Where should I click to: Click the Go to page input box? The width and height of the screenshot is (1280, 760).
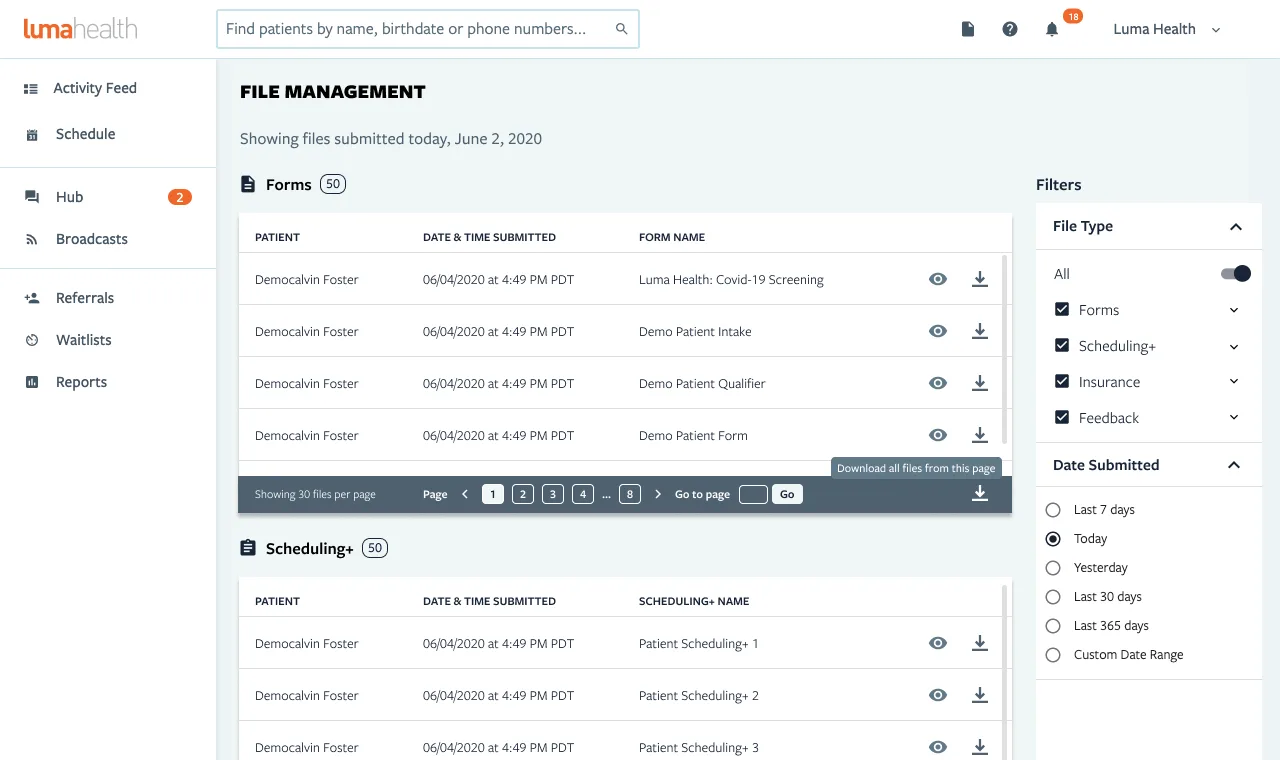pyautogui.click(x=753, y=494)
